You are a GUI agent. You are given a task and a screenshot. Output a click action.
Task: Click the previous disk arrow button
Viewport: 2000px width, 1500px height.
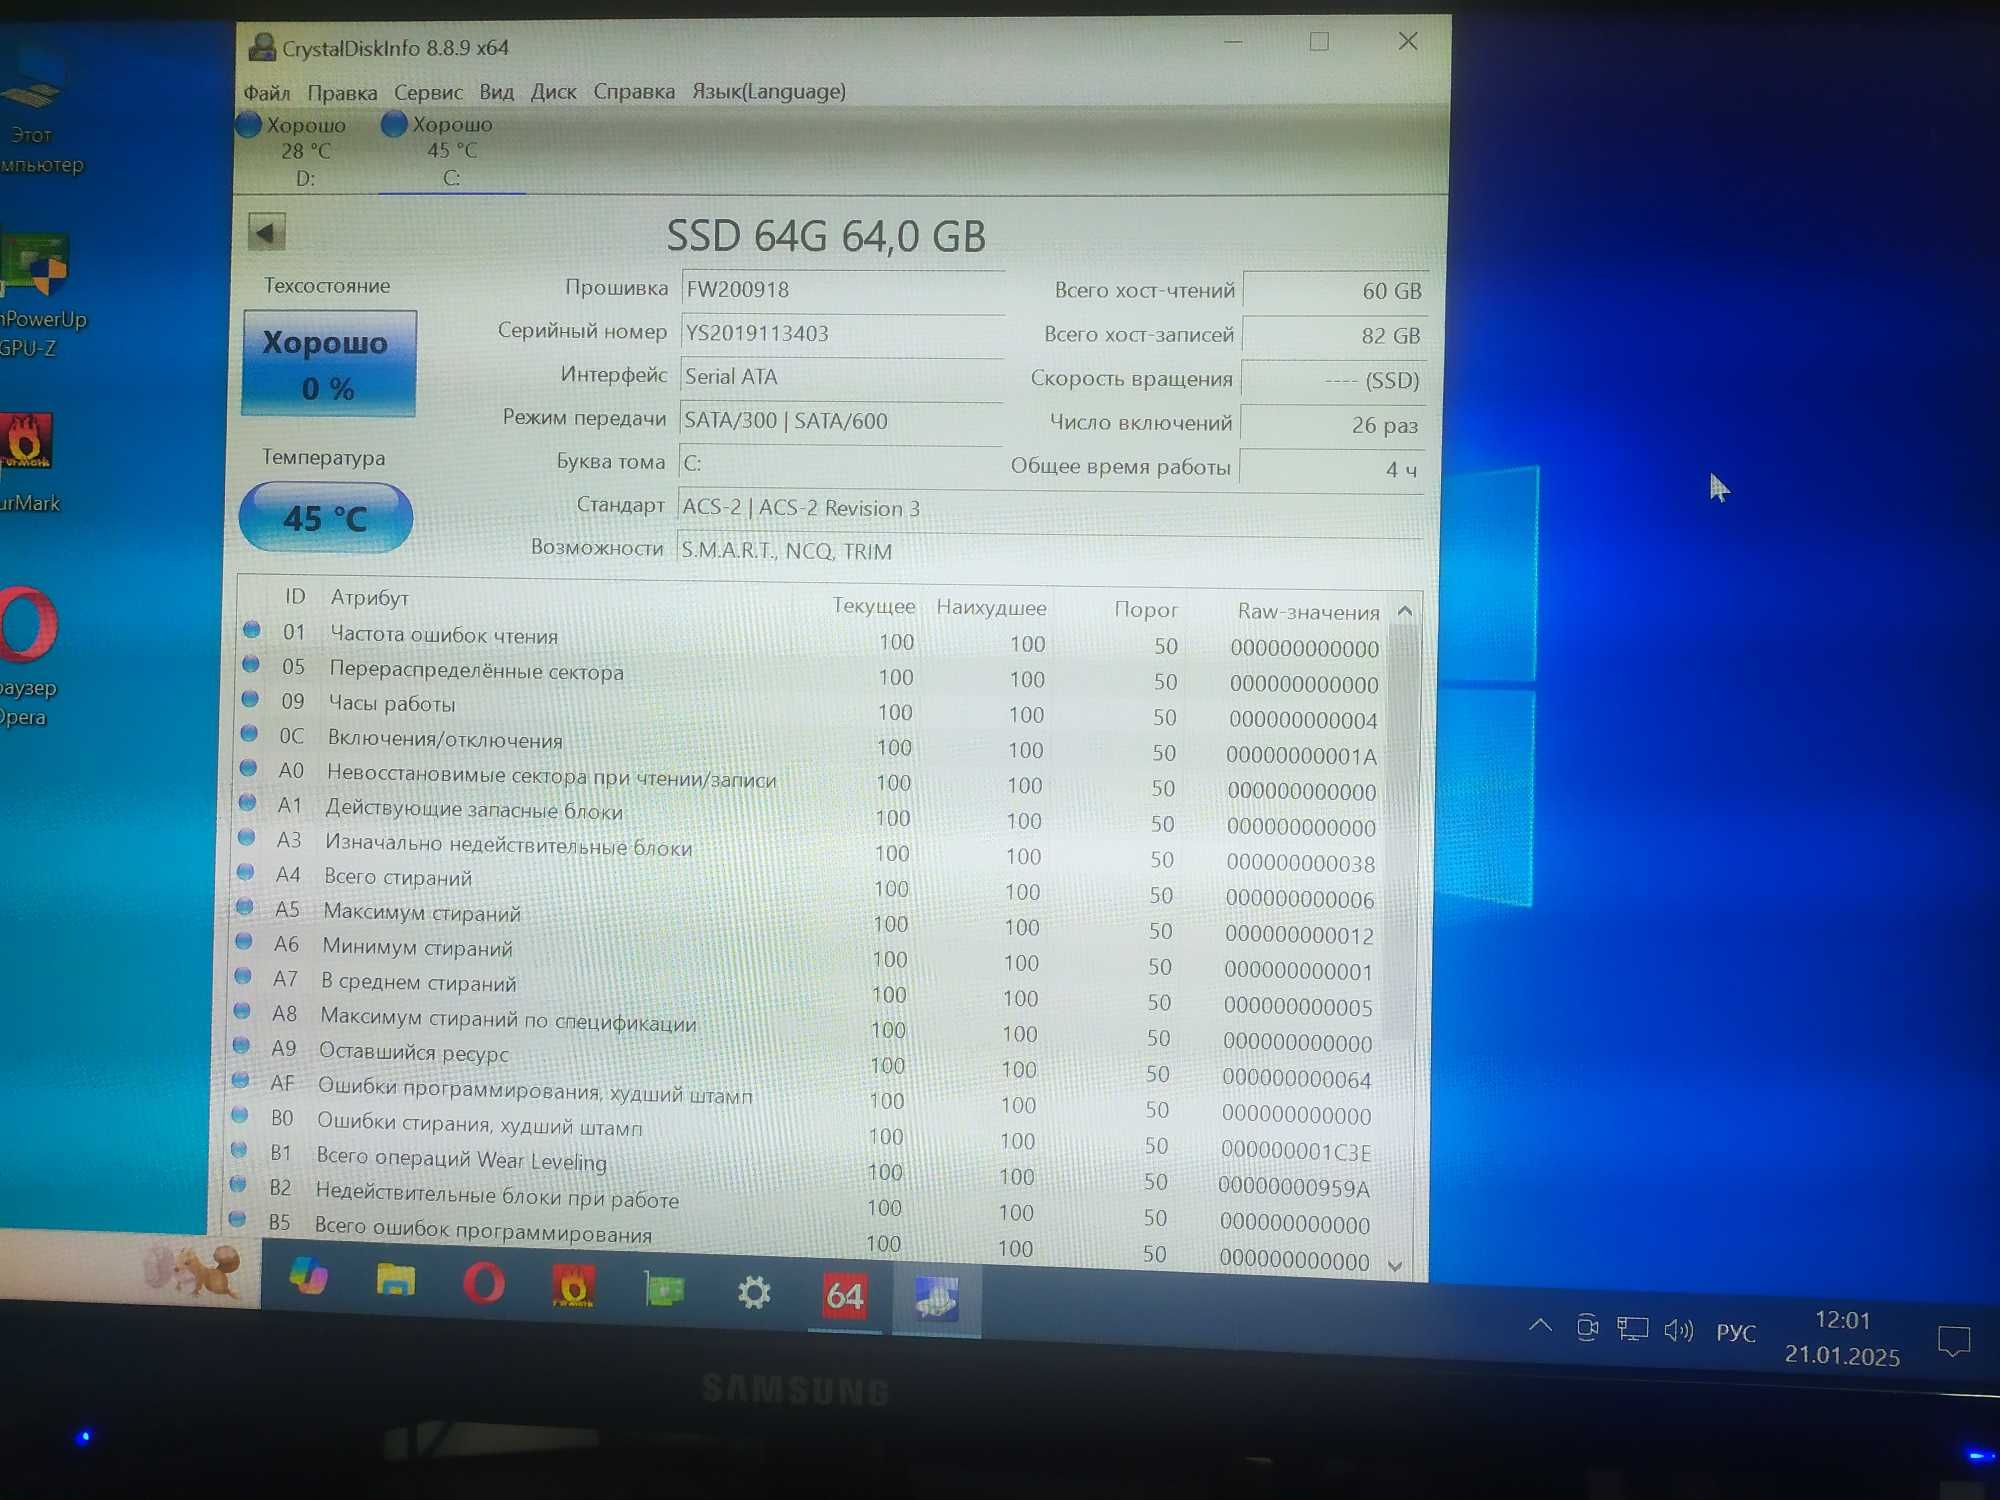click(x=266, y=232)
